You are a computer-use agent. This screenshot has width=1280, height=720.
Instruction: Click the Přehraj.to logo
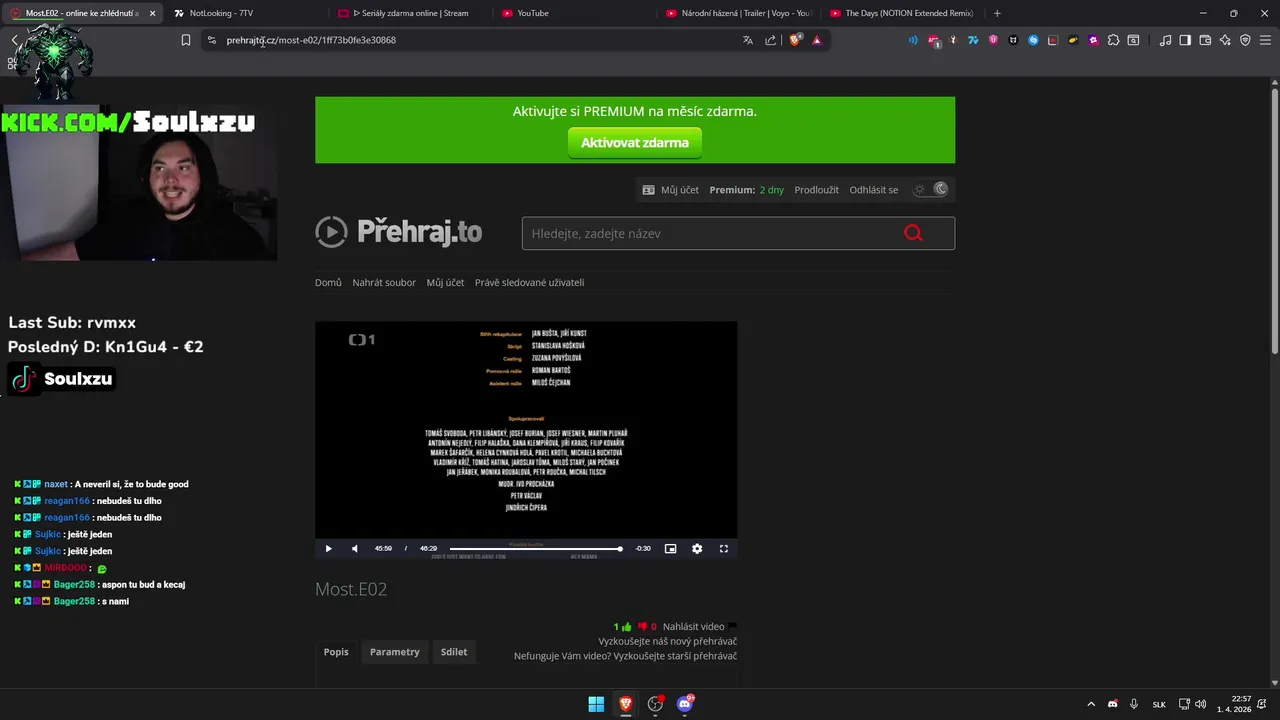click(x=399, y=232)
